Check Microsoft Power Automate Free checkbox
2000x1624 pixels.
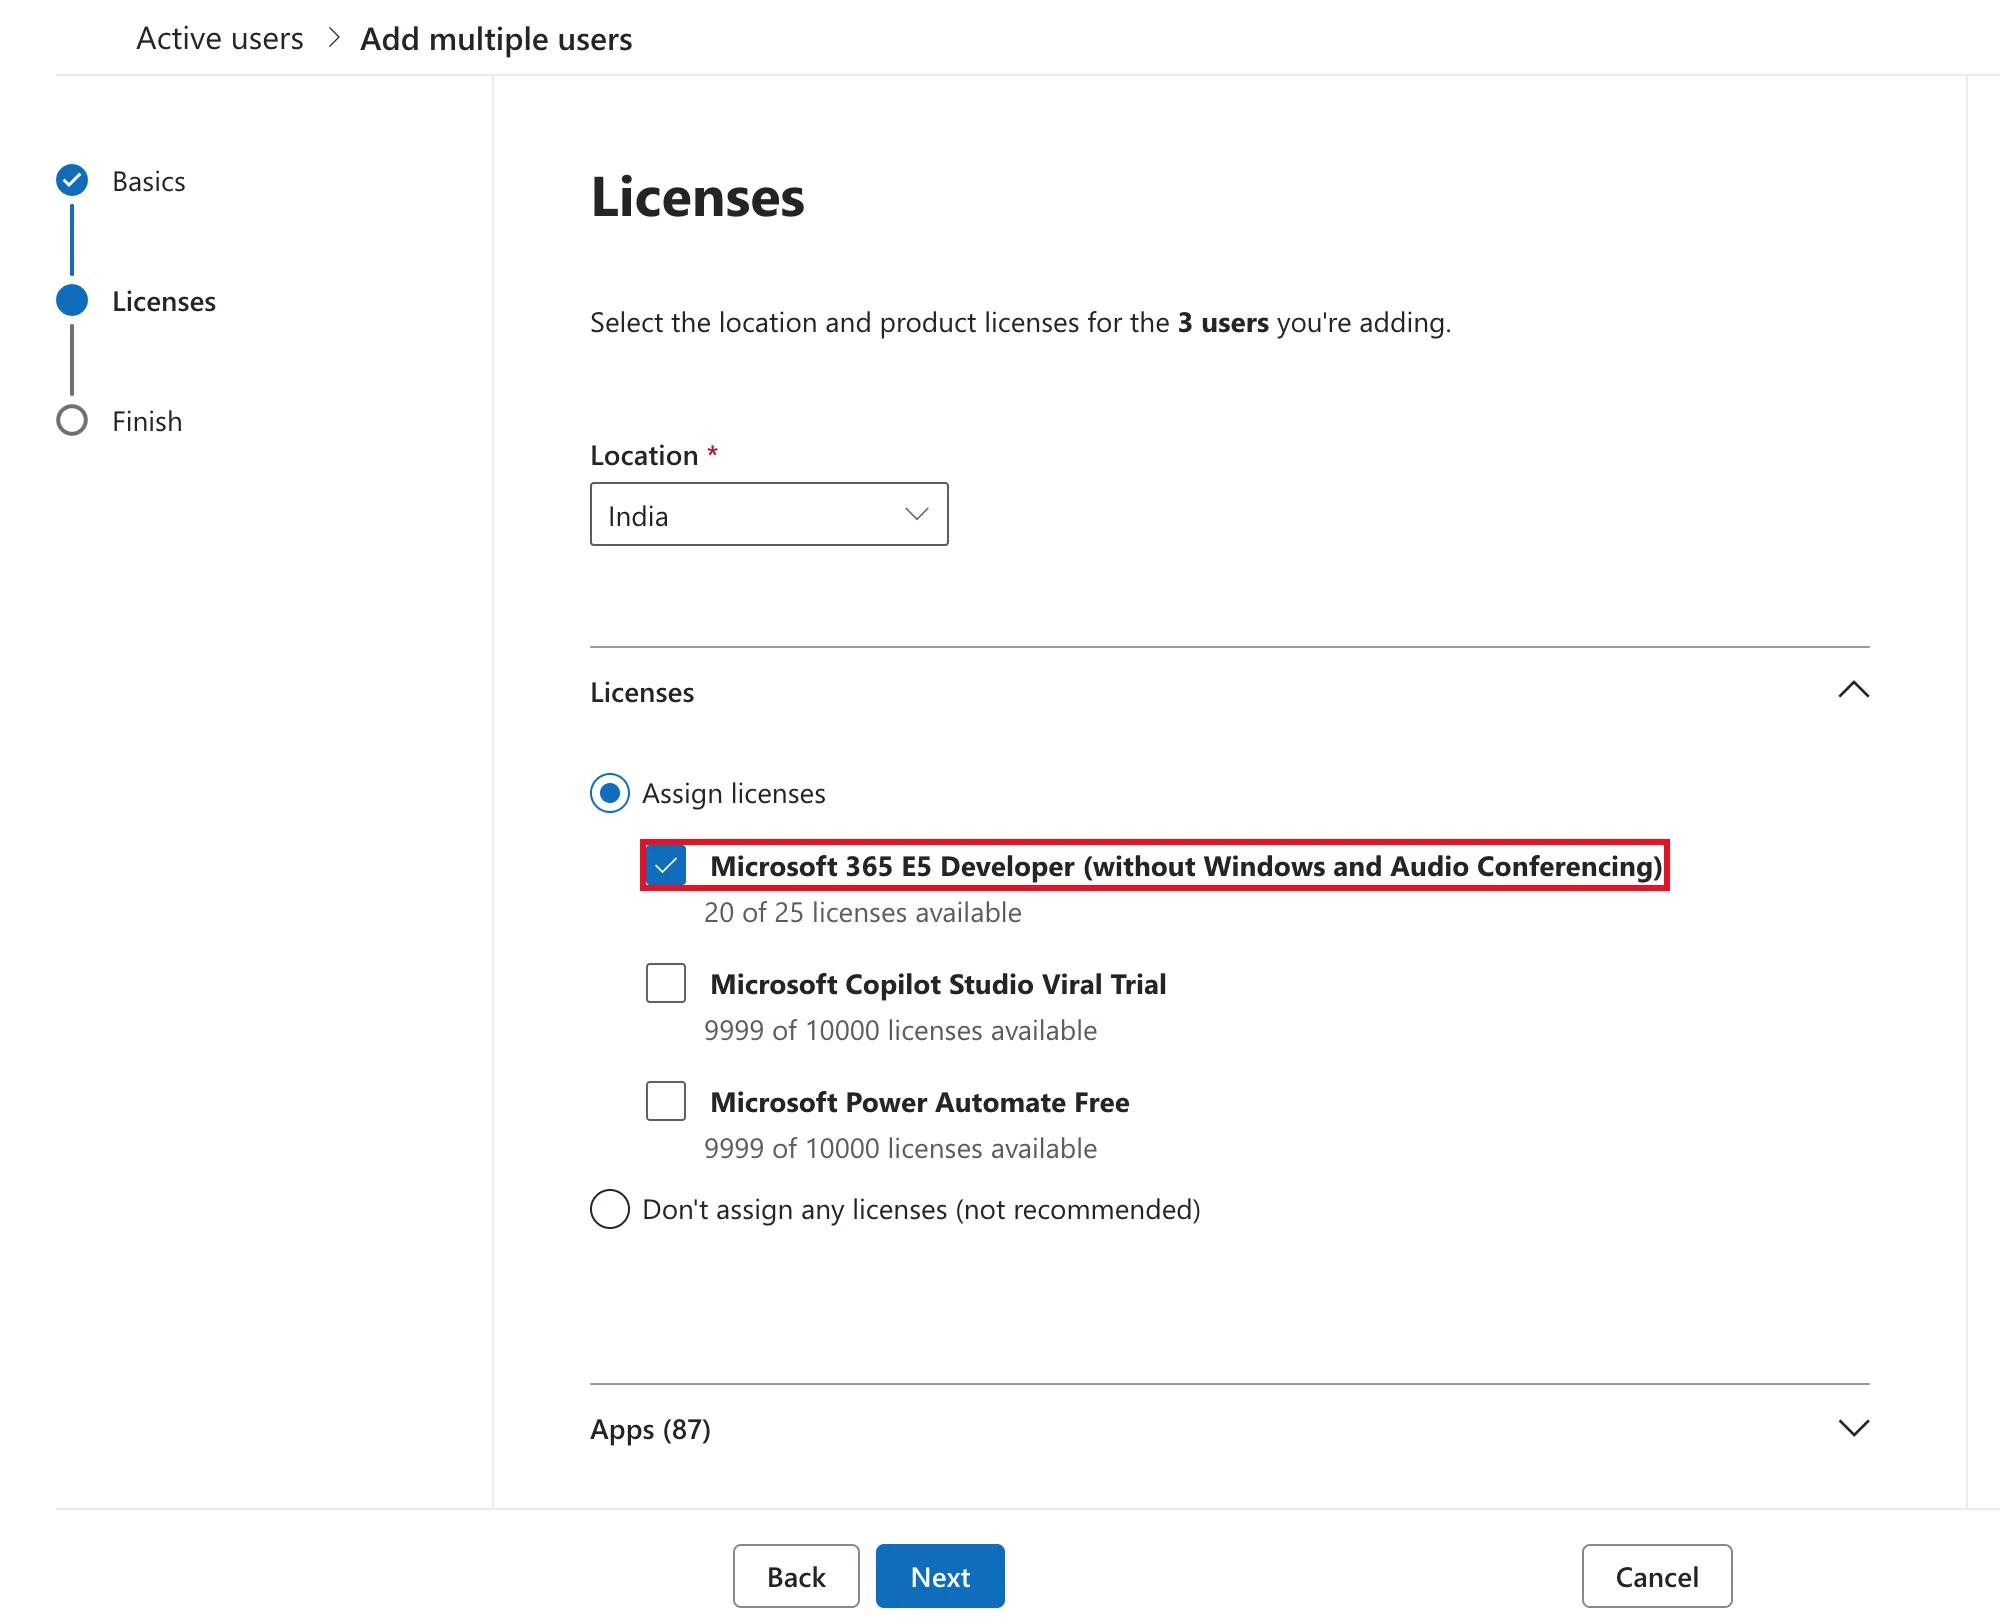pyautogui.click(x=666, y=1101)
